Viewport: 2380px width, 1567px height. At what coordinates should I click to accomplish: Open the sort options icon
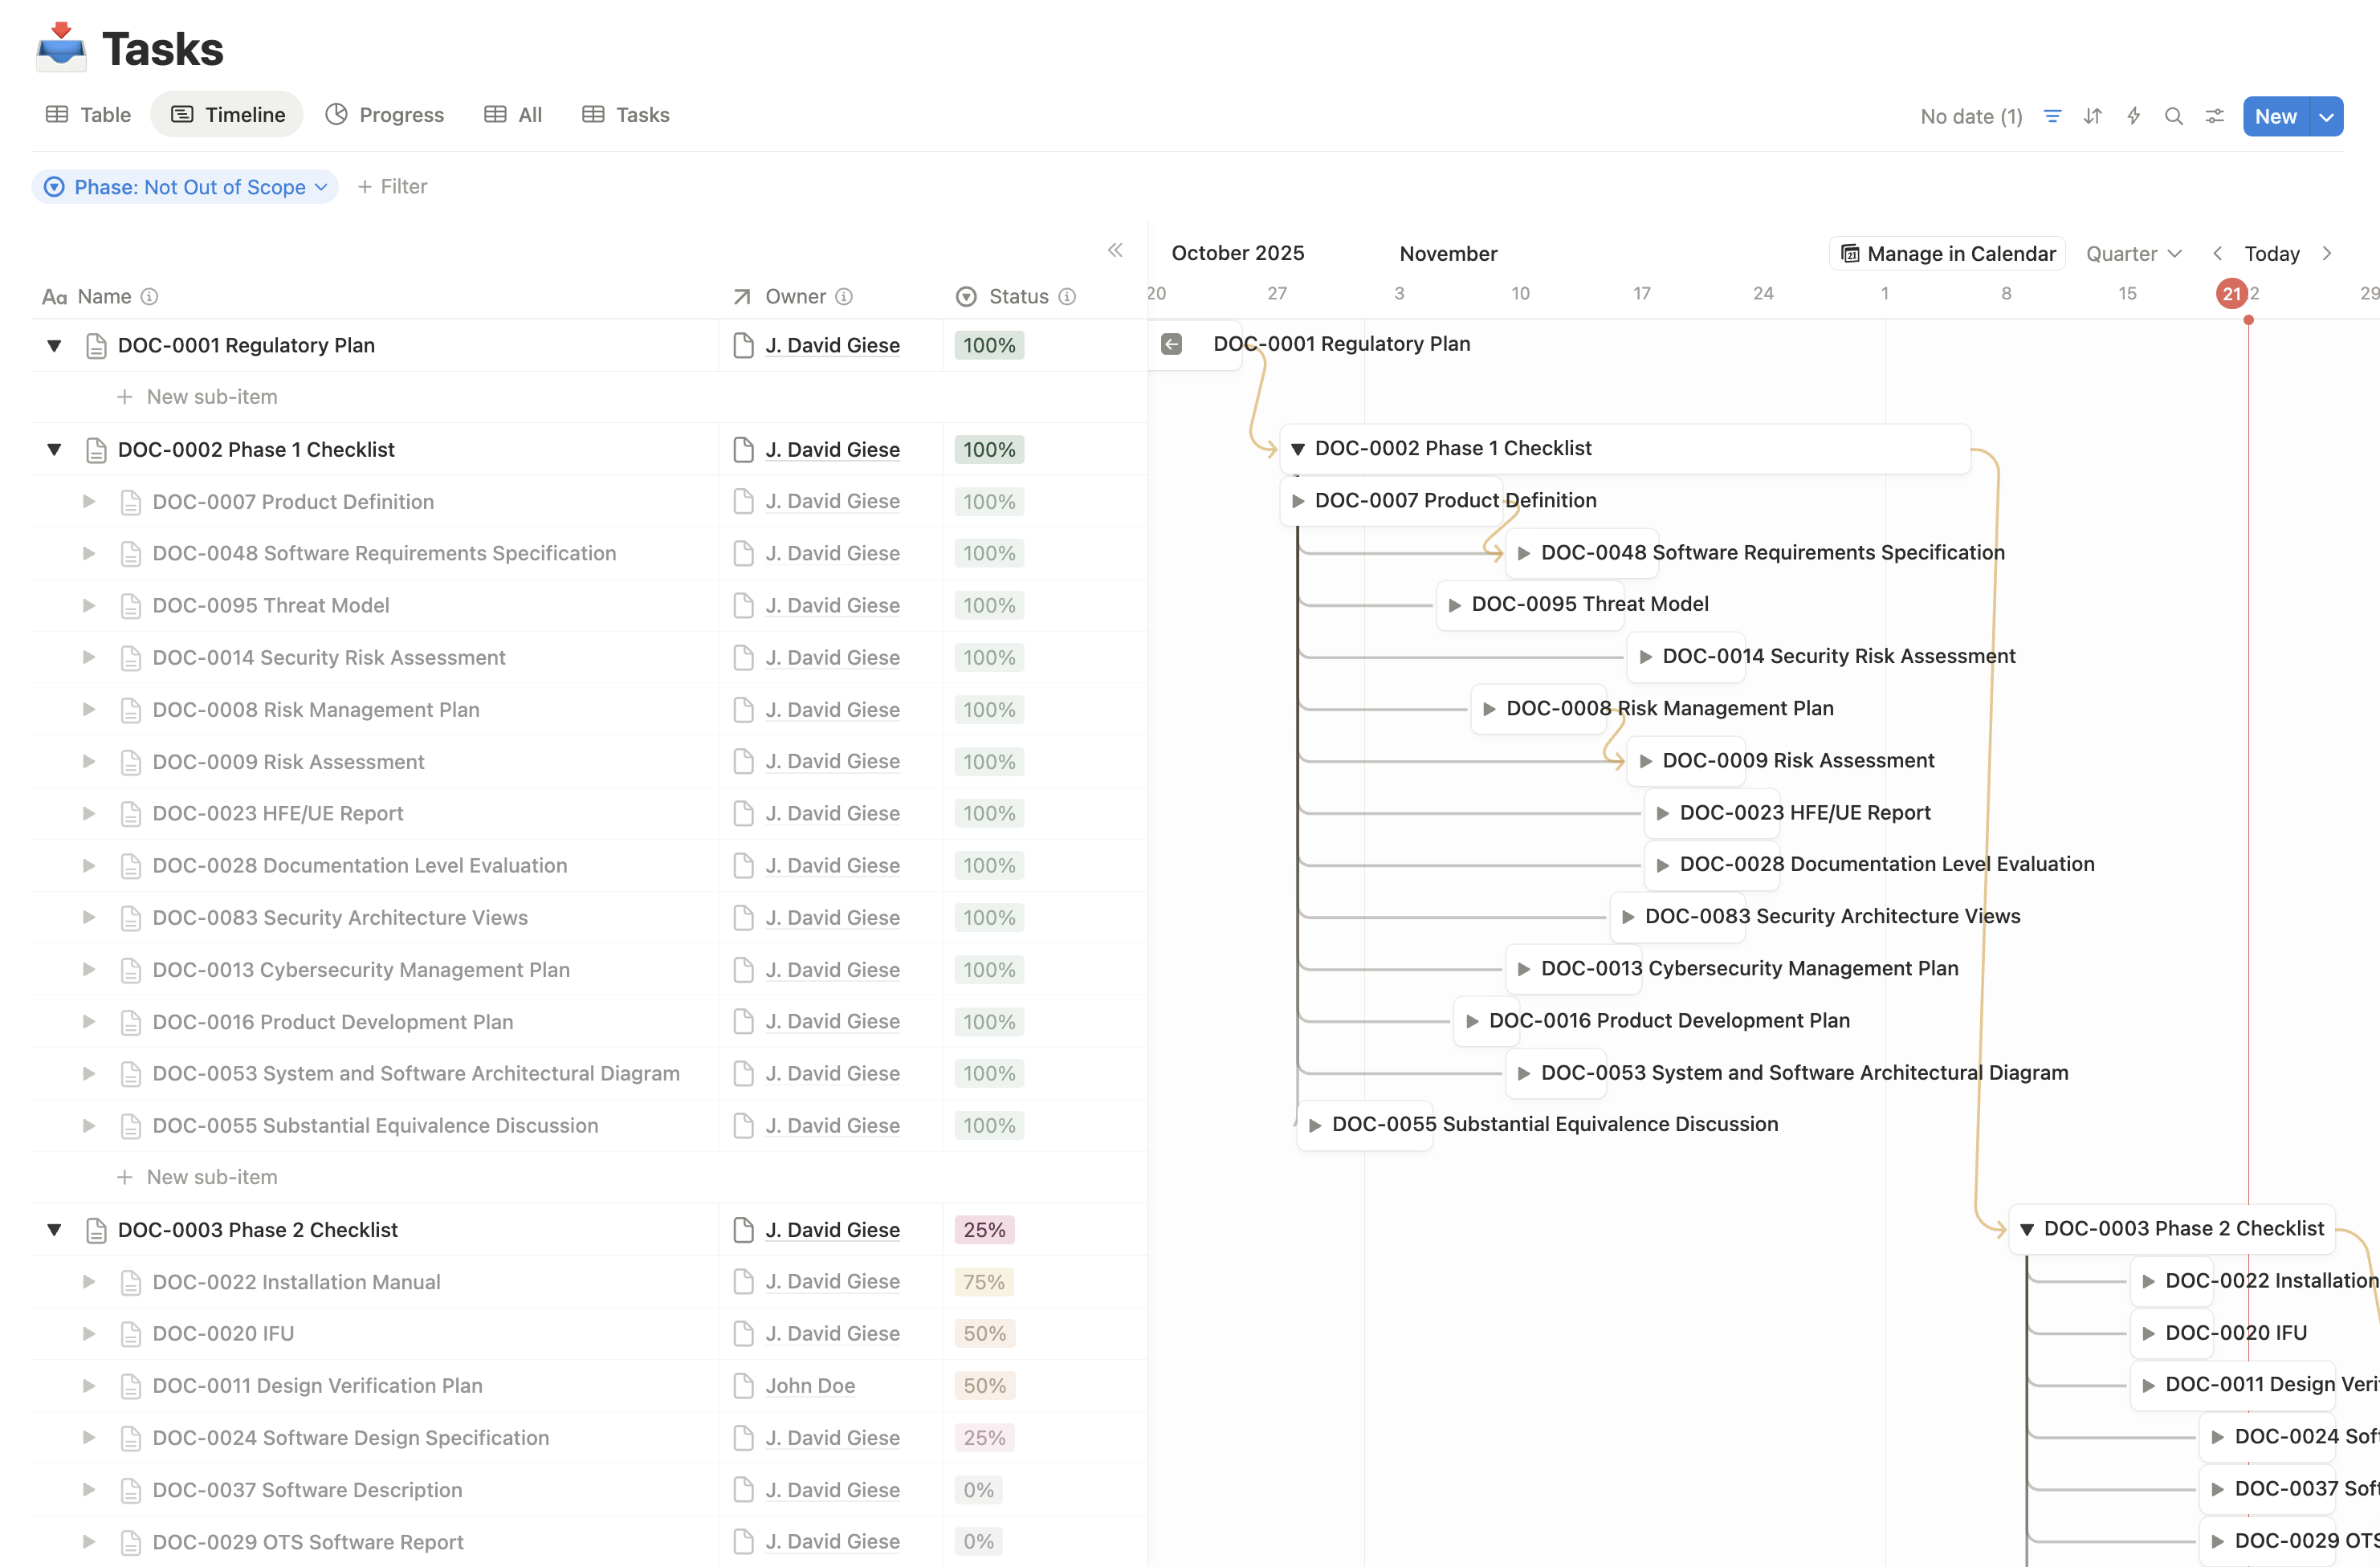[2092, 116]
